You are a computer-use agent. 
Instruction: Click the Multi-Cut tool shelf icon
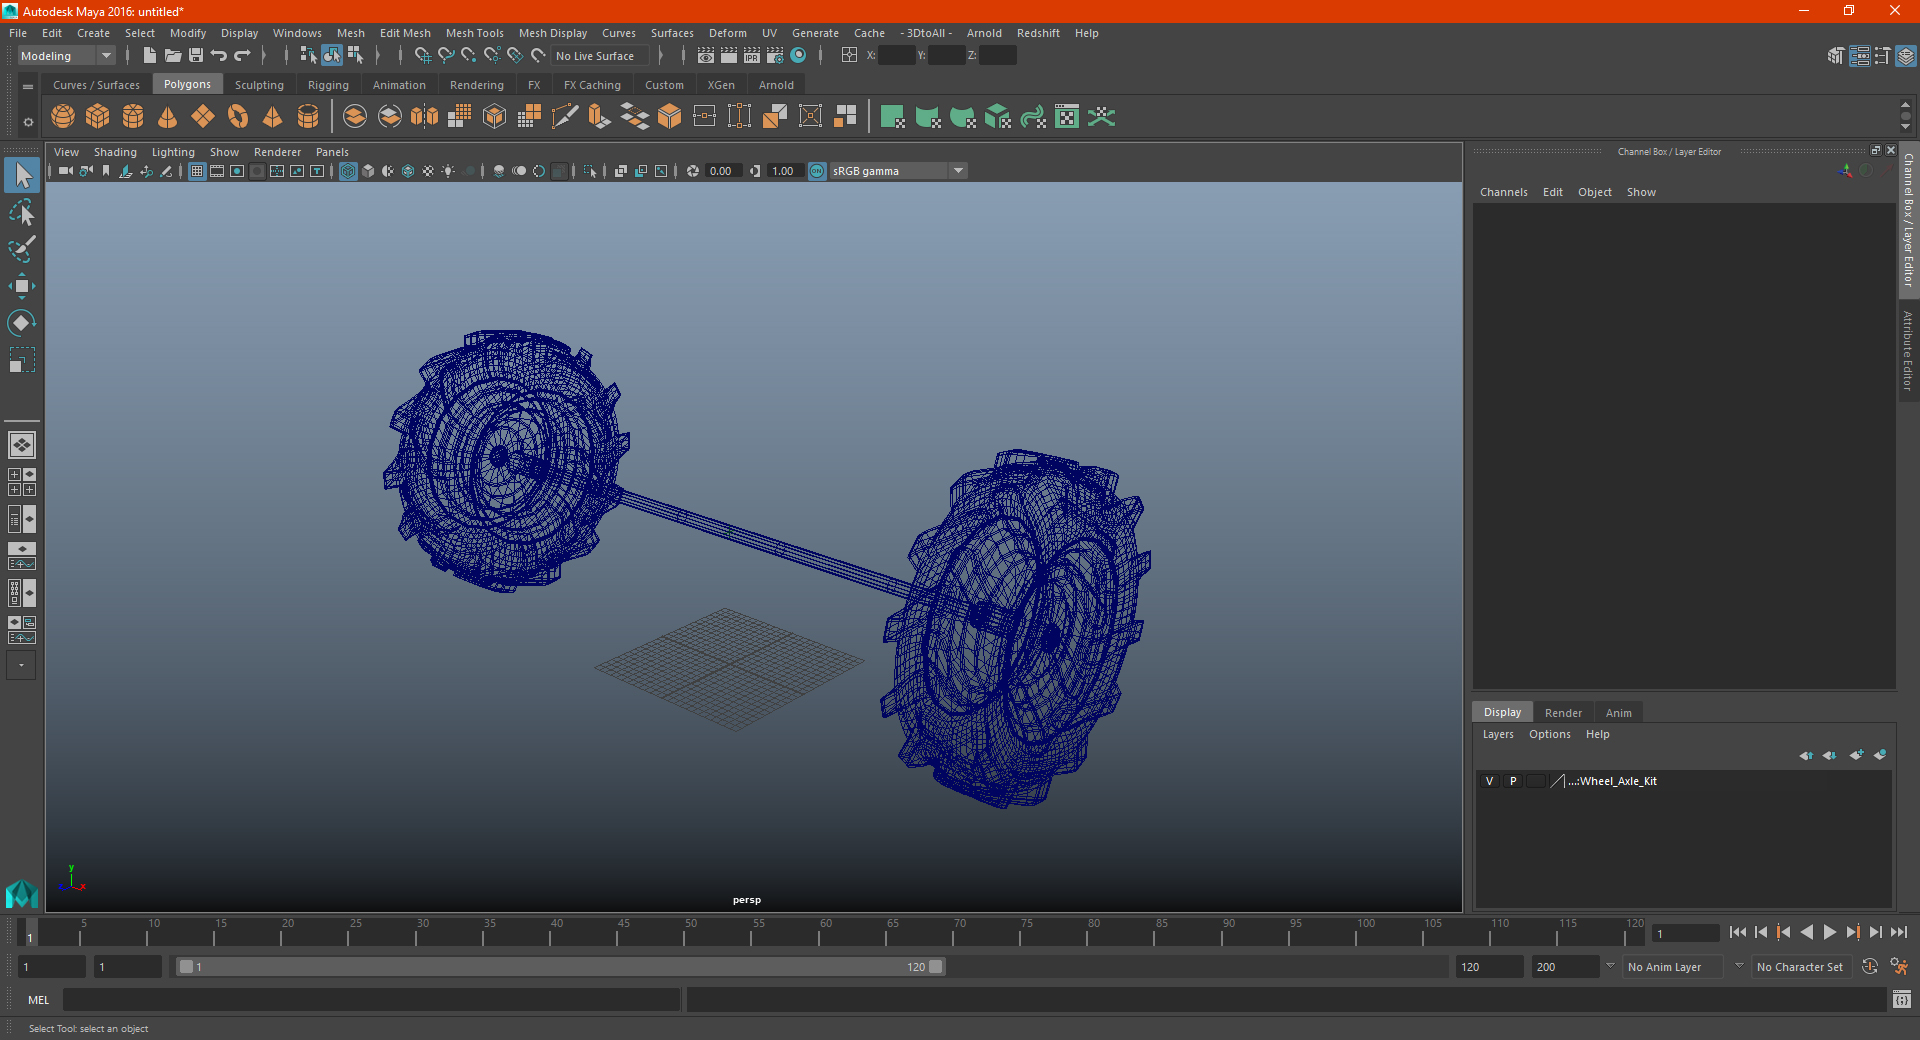click(x=565, y=117)
